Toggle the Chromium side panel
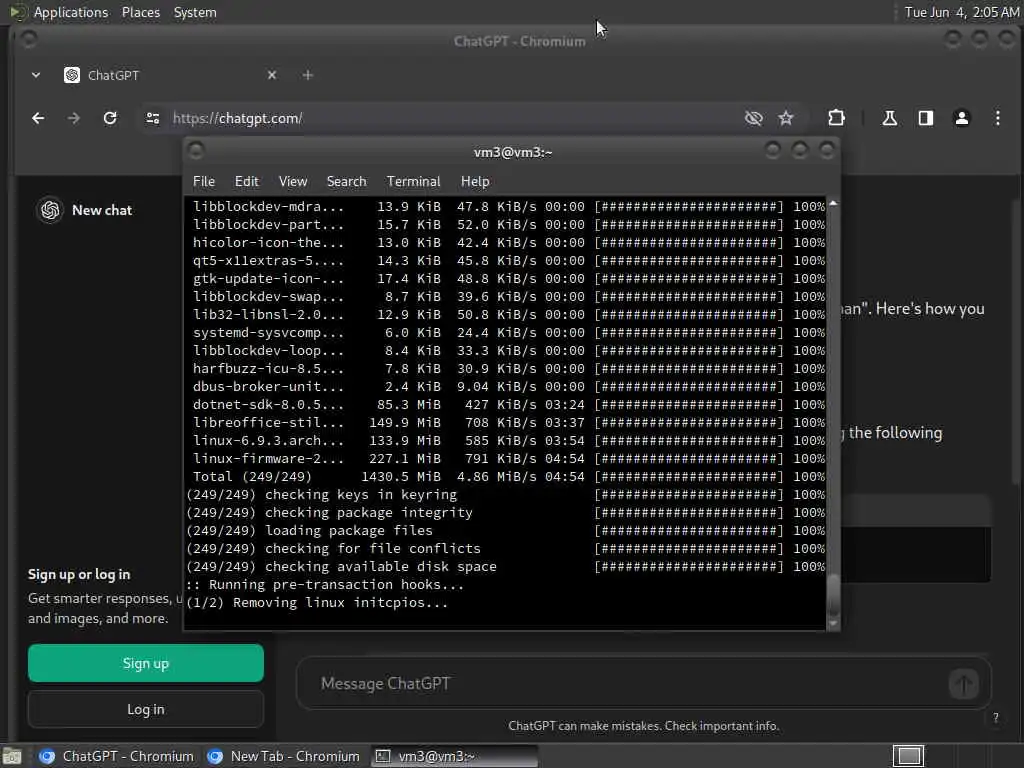The image size is (1024, 768). 925,118
